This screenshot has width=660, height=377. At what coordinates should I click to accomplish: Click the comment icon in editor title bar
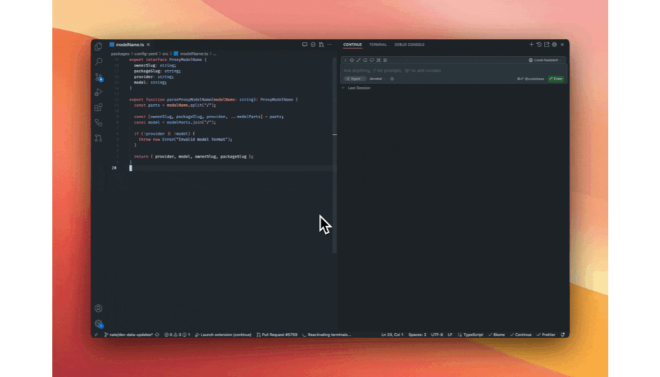coord(305,45)
